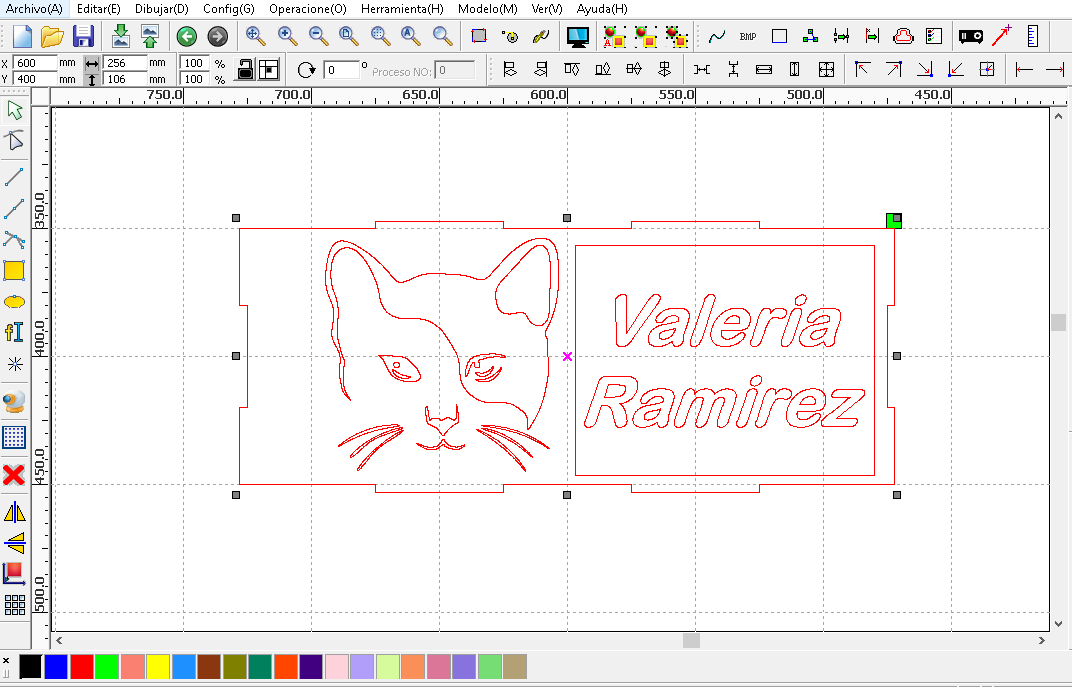
Task: Open the Operacione menu
Action: pos(307,9)
